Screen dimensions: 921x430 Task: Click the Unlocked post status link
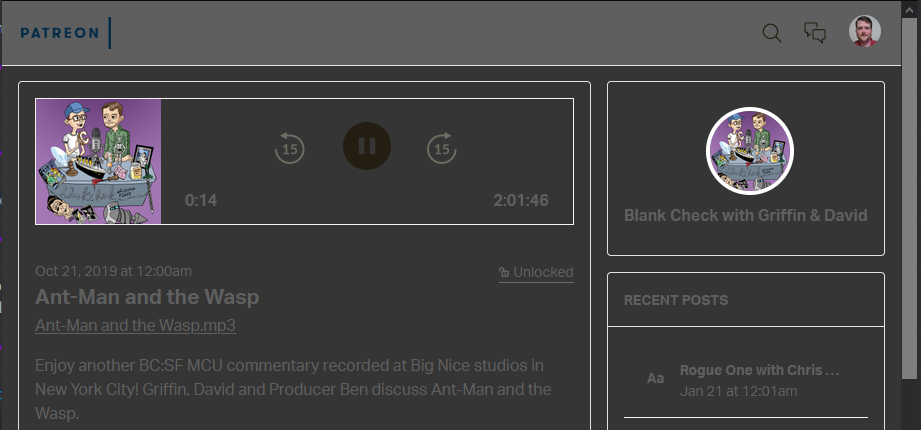(x=536, y=273)
